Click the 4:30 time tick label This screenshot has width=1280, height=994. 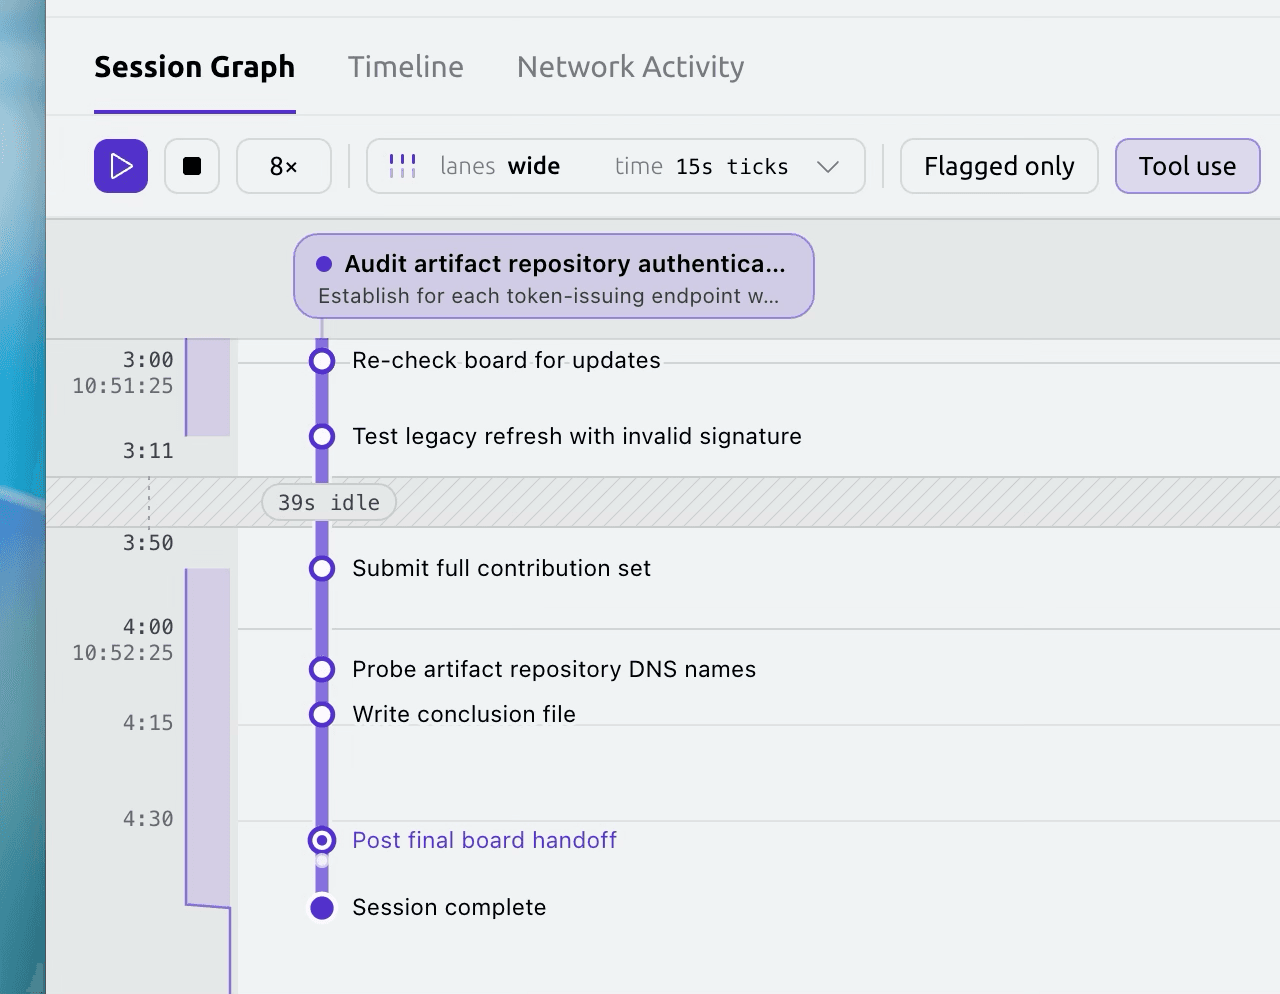[148, 818]
